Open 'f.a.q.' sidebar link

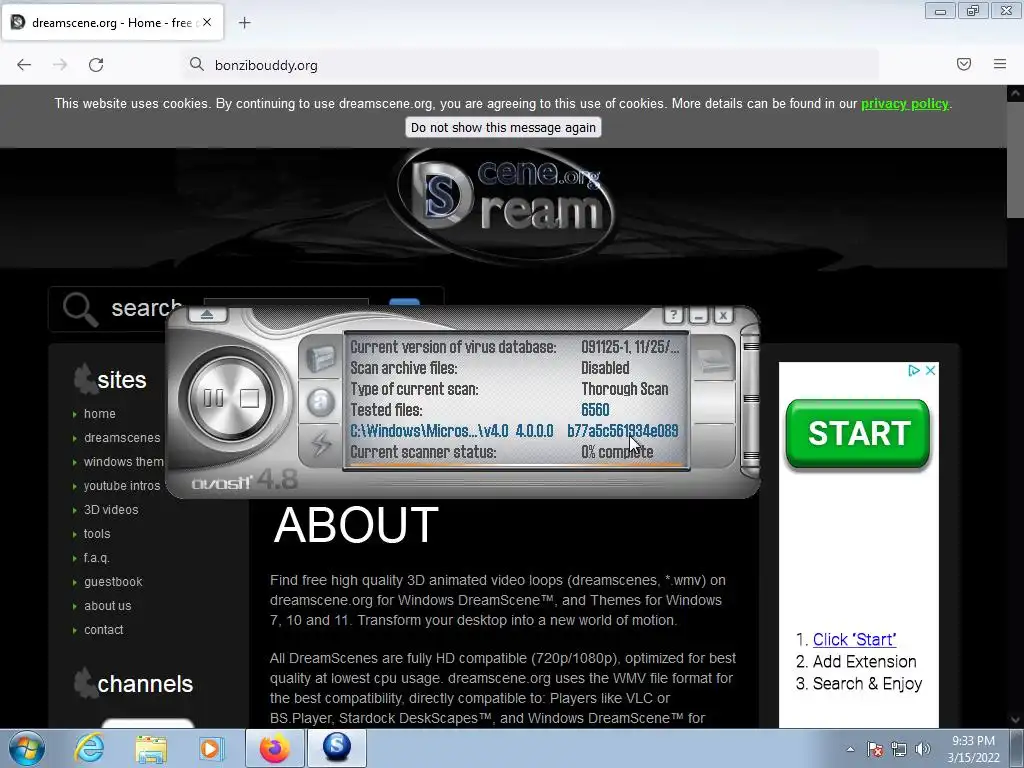pyautogui.click(x=96, y=558)
